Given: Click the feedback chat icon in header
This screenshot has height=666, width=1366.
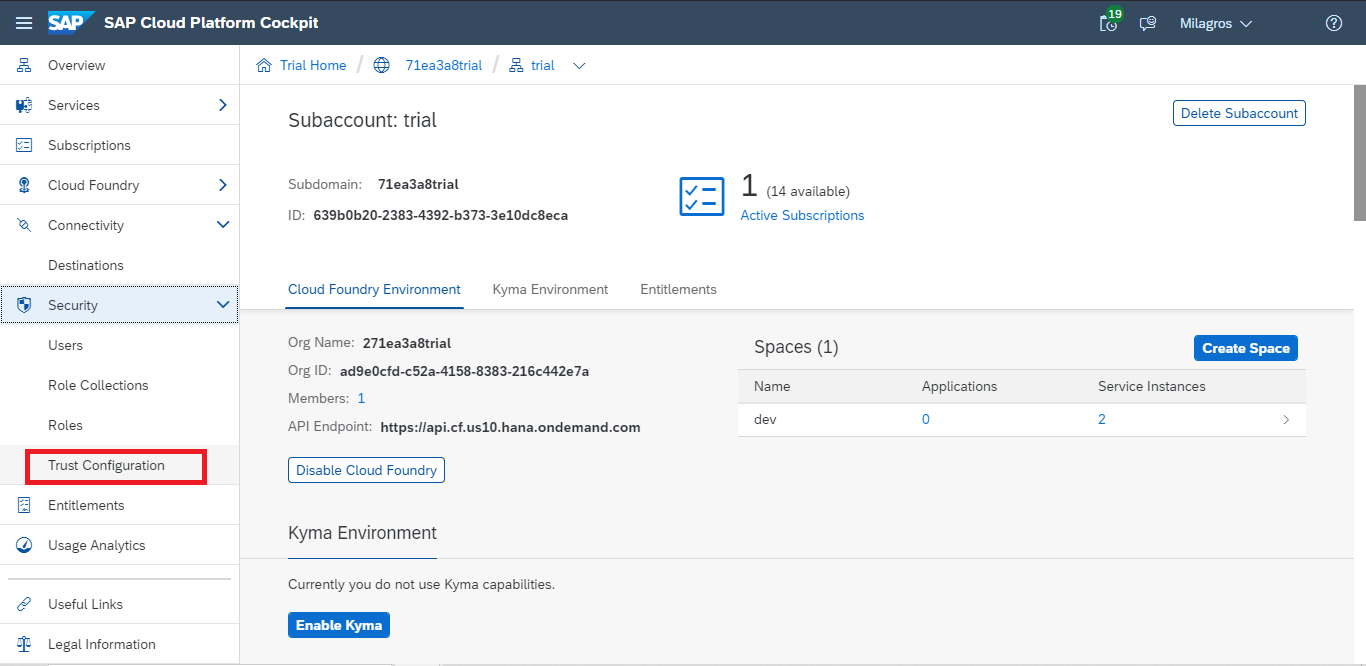Looking at the screenshot, I should point(1148,23).
